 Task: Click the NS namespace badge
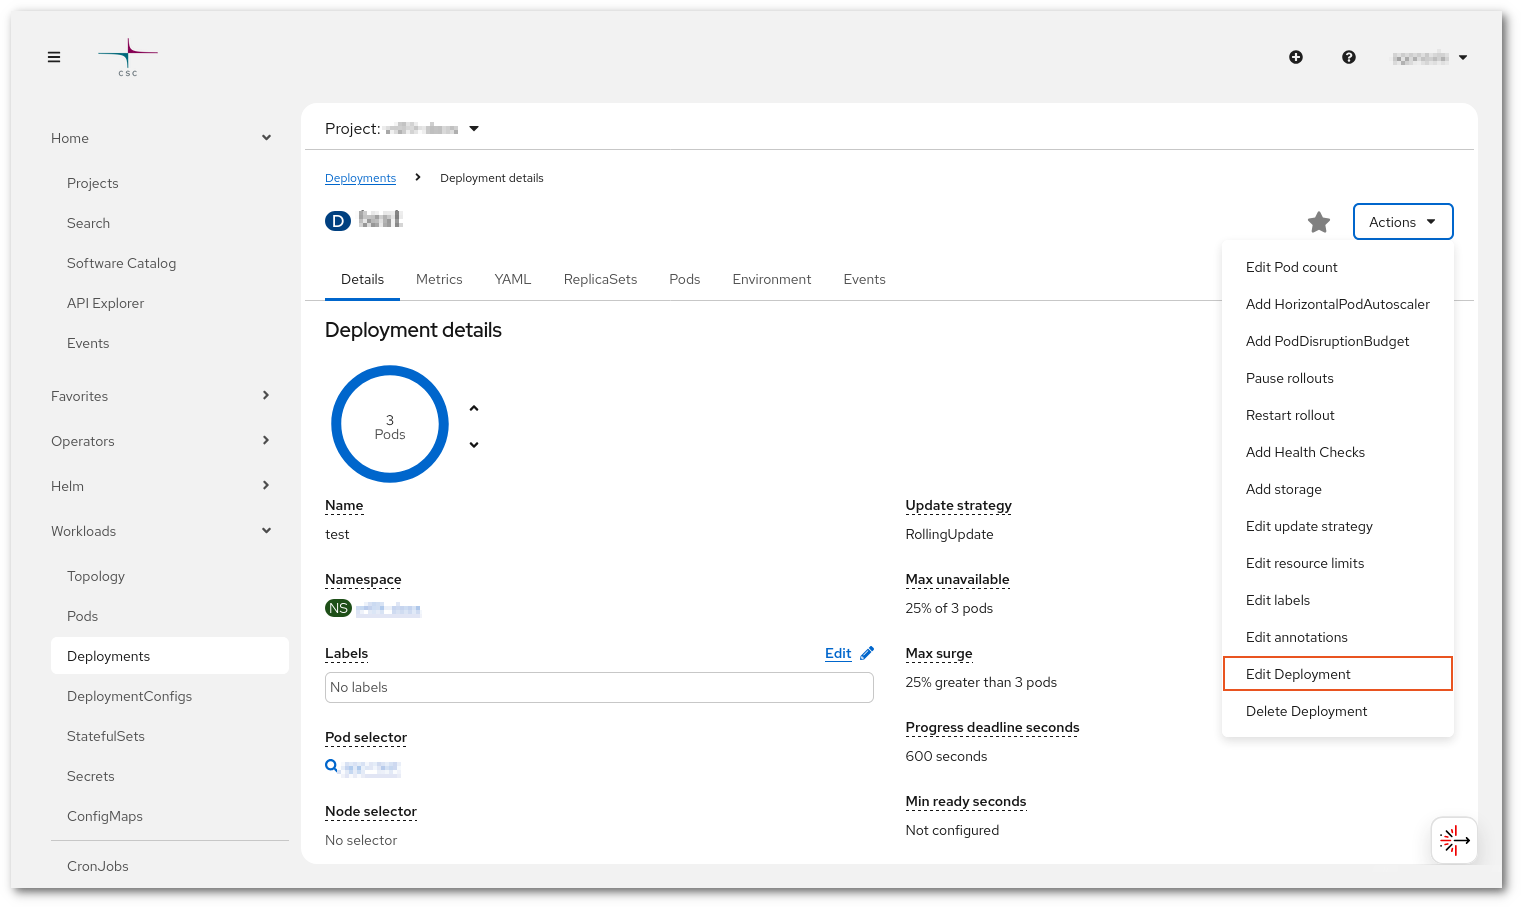pos(338,608)
